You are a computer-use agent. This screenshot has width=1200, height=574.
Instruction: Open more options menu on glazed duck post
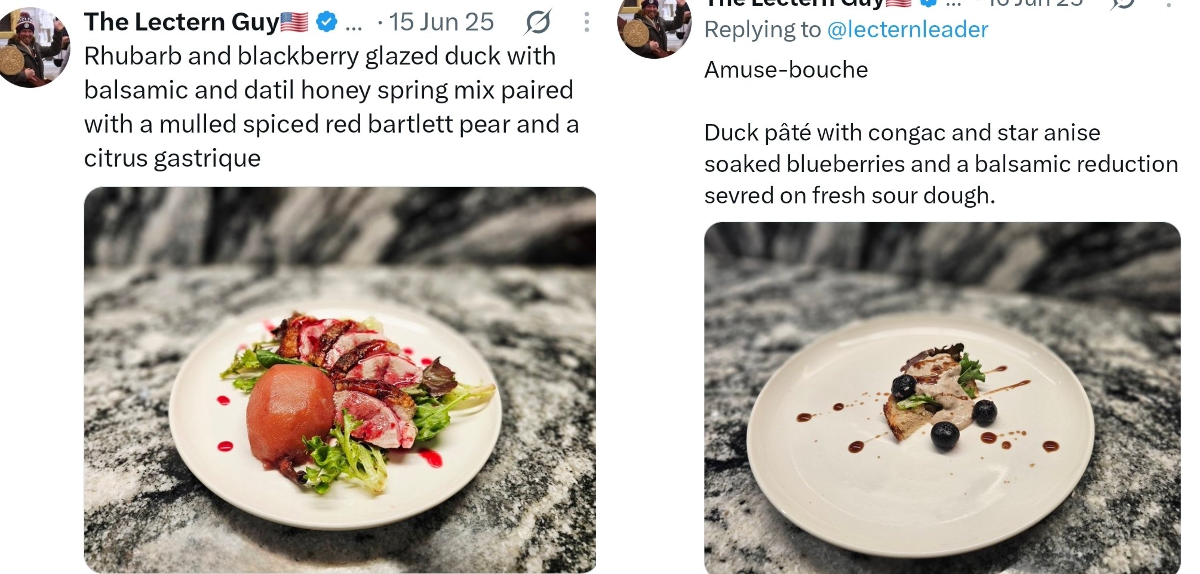(587, 21)
